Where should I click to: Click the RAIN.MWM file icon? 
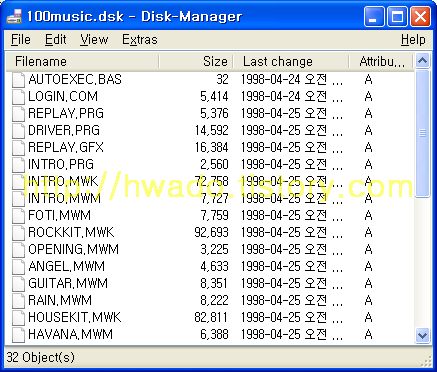(x=18, y=301)
